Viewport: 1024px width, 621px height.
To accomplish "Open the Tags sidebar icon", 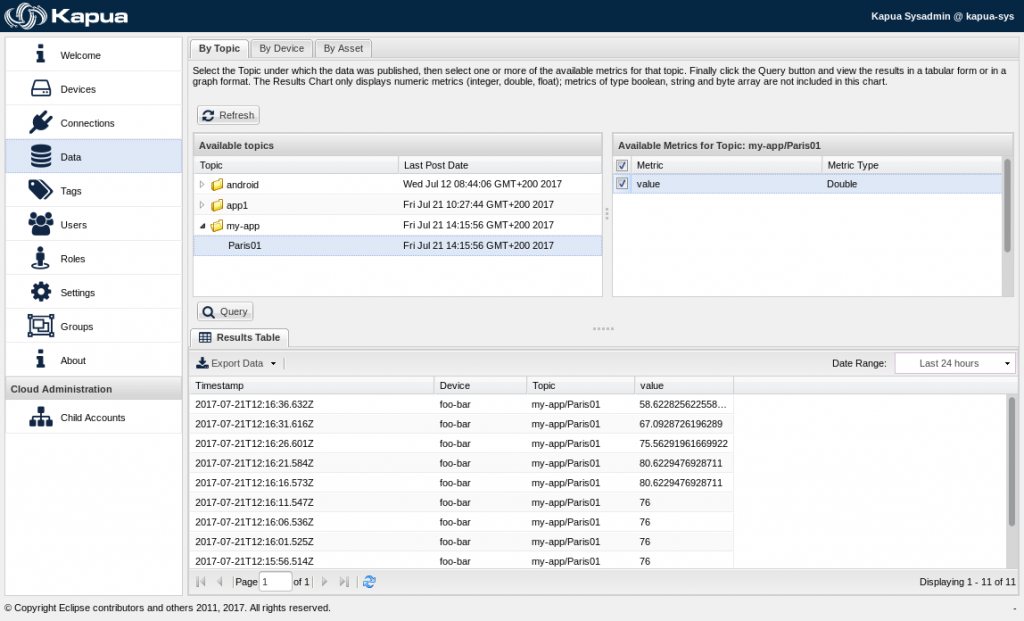I will [40, 190].
